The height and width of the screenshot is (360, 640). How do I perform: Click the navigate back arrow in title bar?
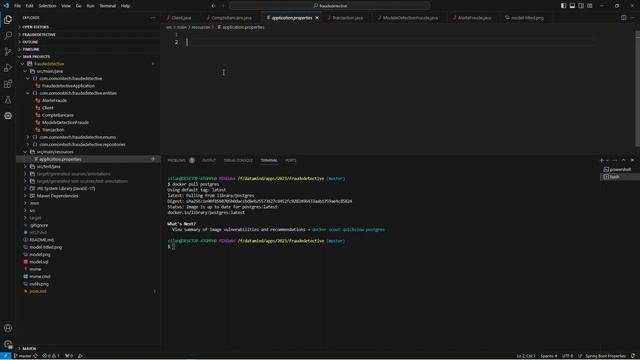pyautogui.click(x=213, y=6)
